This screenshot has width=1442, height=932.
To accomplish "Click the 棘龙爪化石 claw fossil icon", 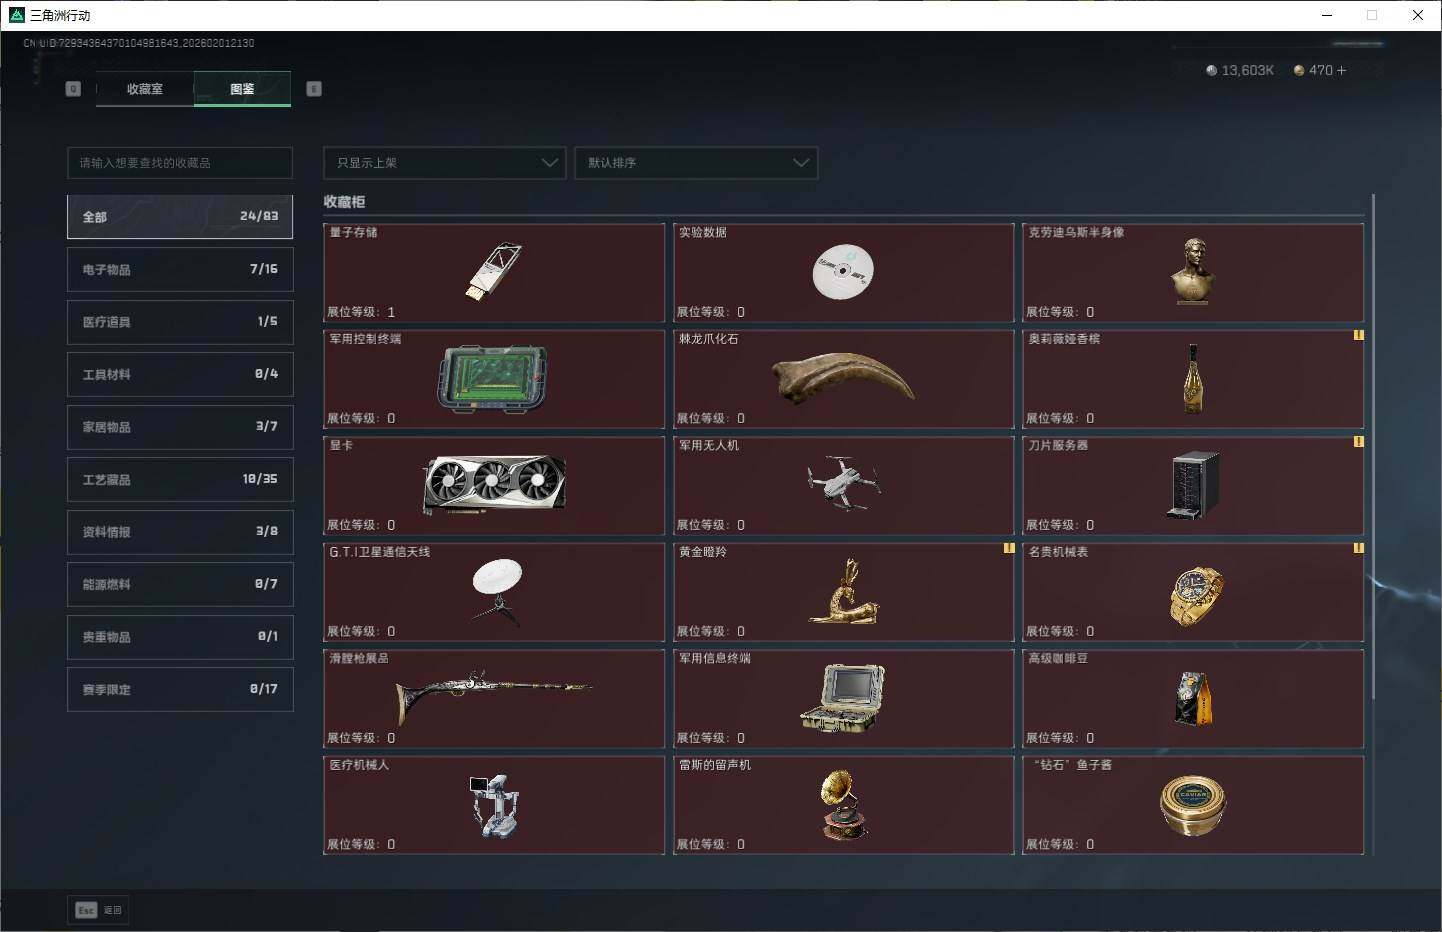I will pos(843,378).
